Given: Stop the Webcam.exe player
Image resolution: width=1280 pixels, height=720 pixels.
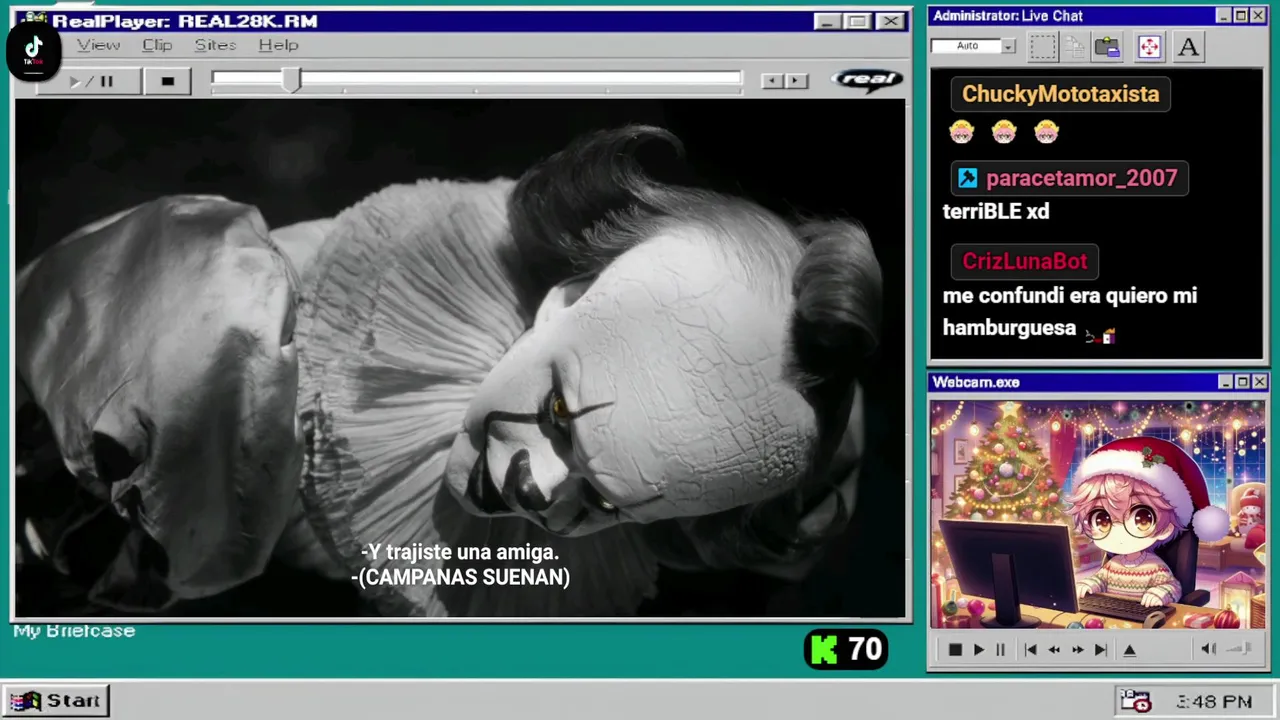Looking at the screenshot, I should click(x=954, y=649).
